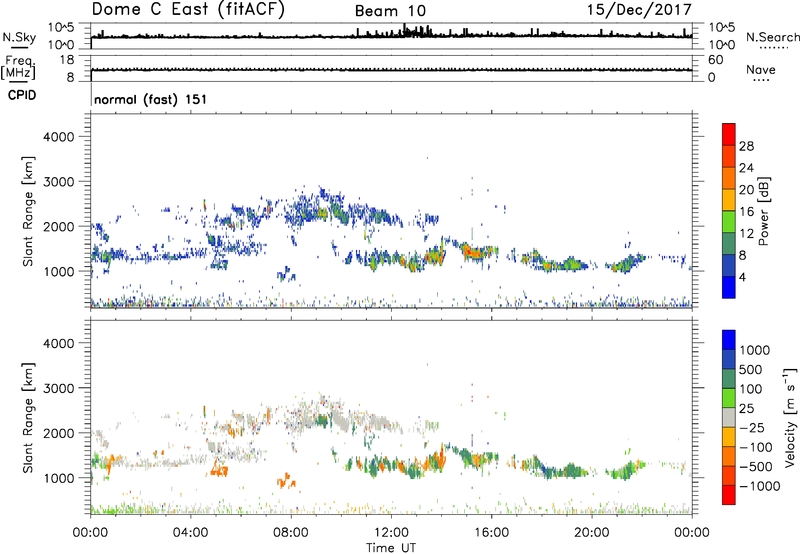Click '4000' on power plot range axis
The image size is (800, 554).
59,137
